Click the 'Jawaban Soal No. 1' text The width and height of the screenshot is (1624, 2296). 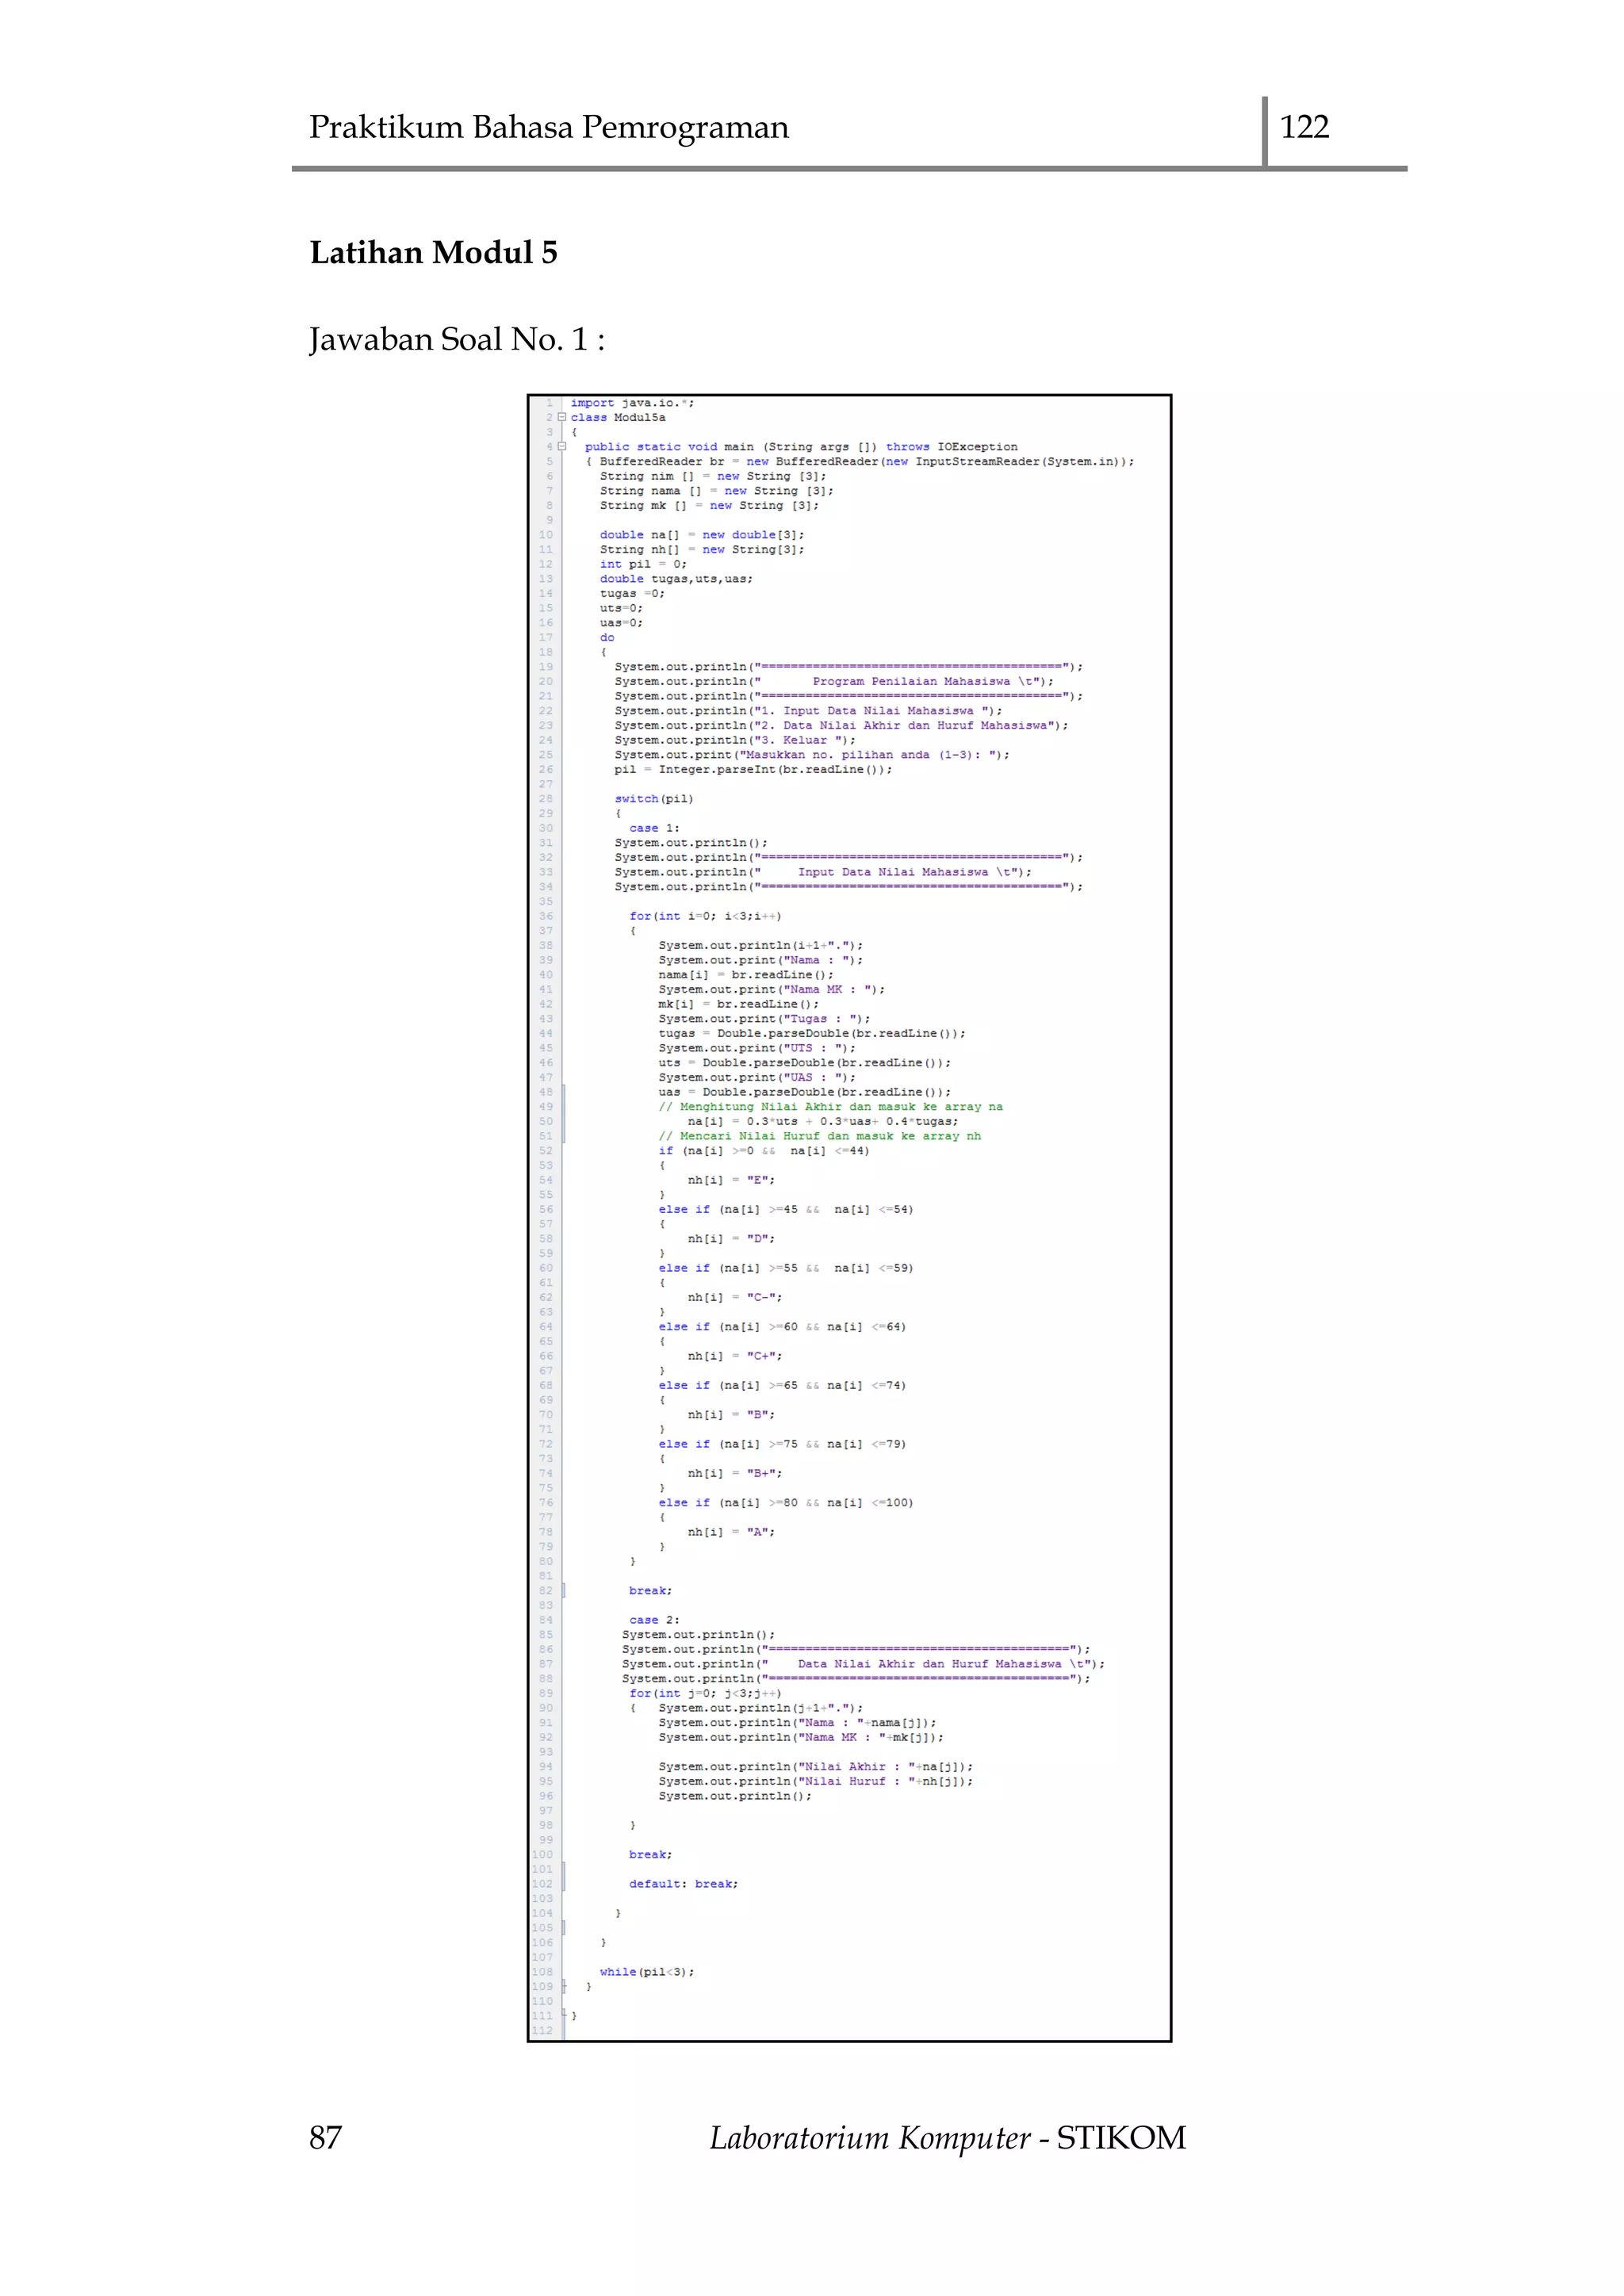[456, 340]
